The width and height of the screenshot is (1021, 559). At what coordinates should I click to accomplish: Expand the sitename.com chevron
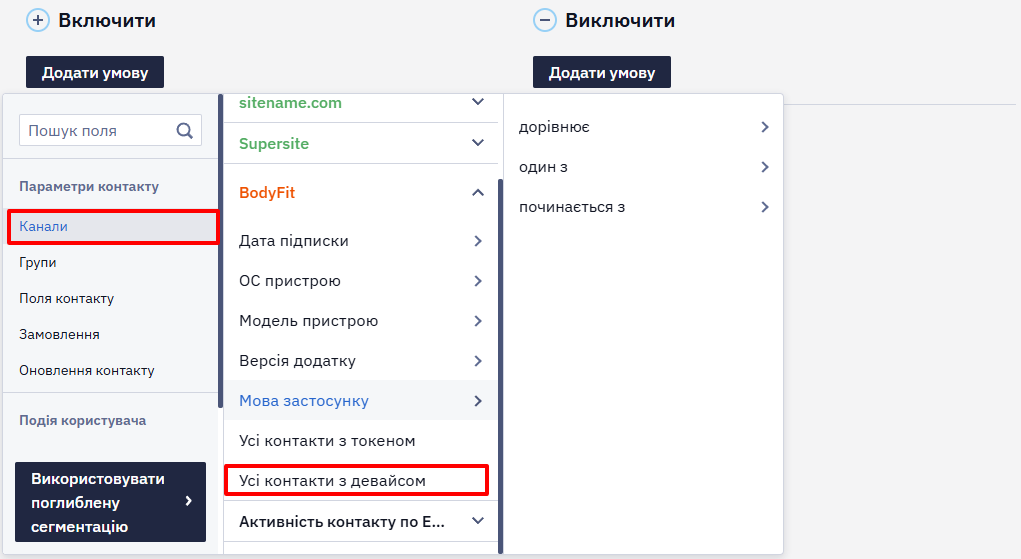478,102
